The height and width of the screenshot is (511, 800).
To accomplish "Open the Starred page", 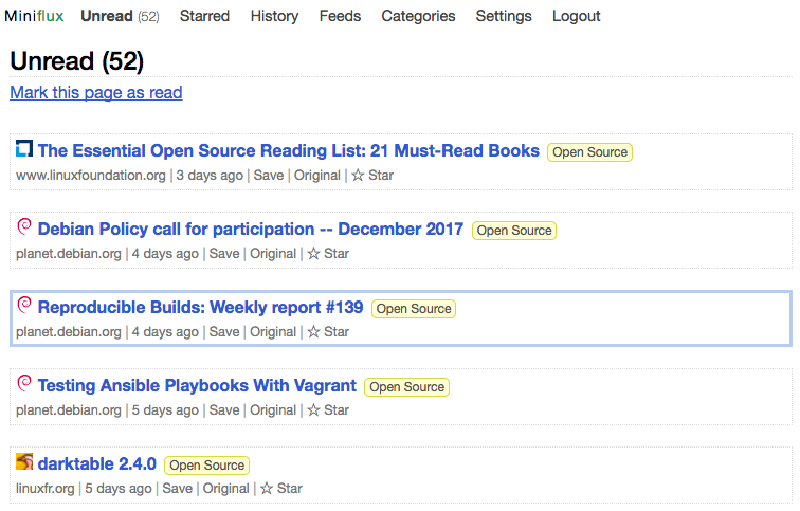I will pos(205,16).
